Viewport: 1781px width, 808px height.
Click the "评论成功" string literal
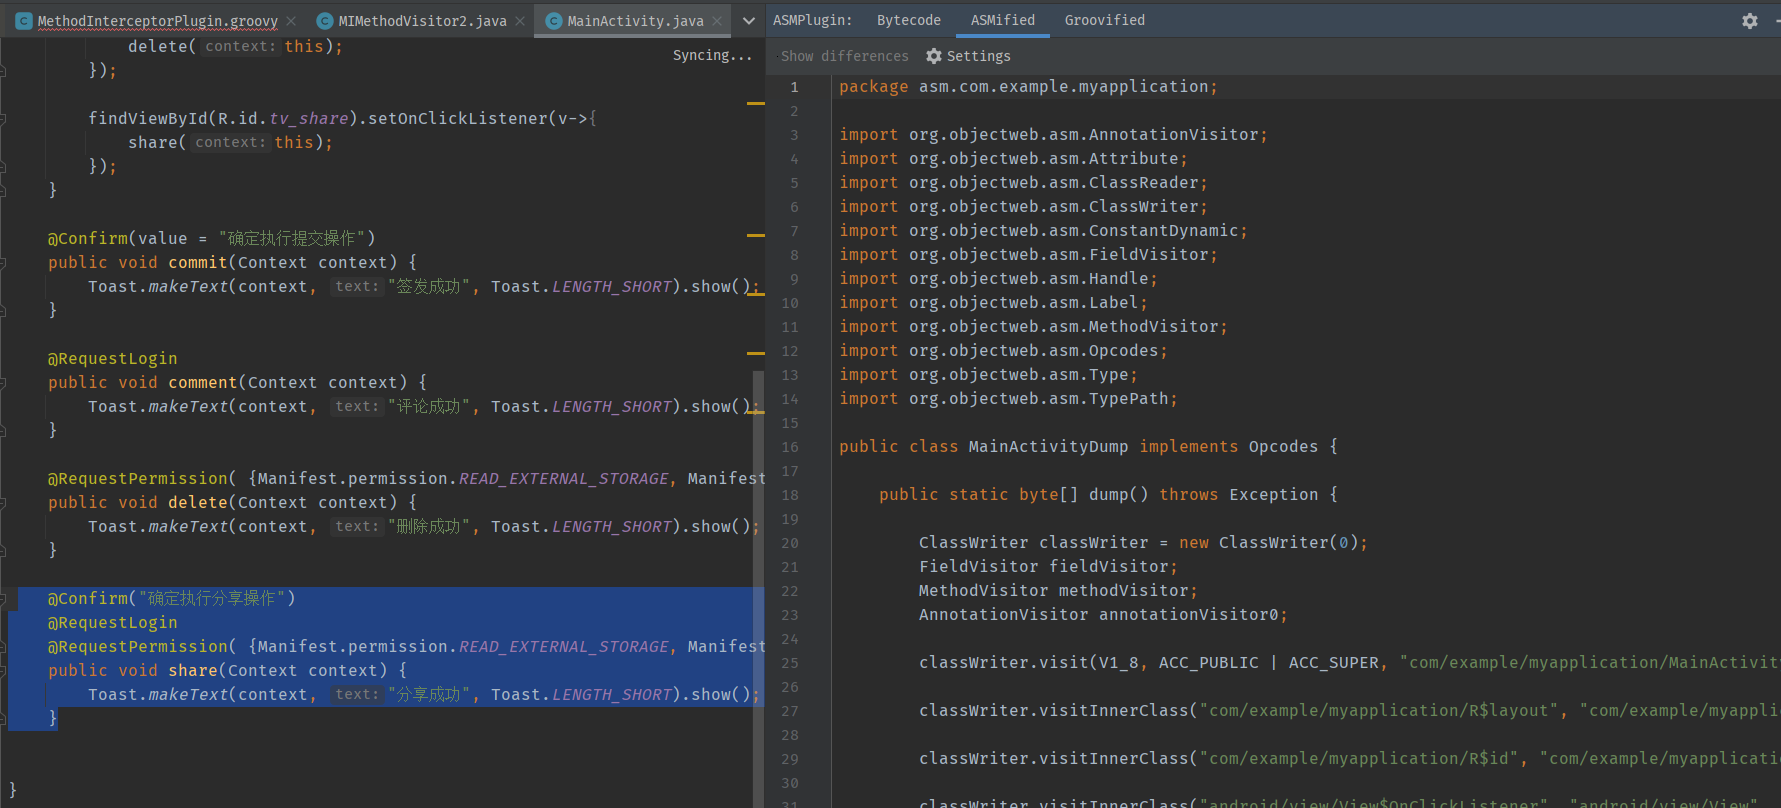(429, 407)
